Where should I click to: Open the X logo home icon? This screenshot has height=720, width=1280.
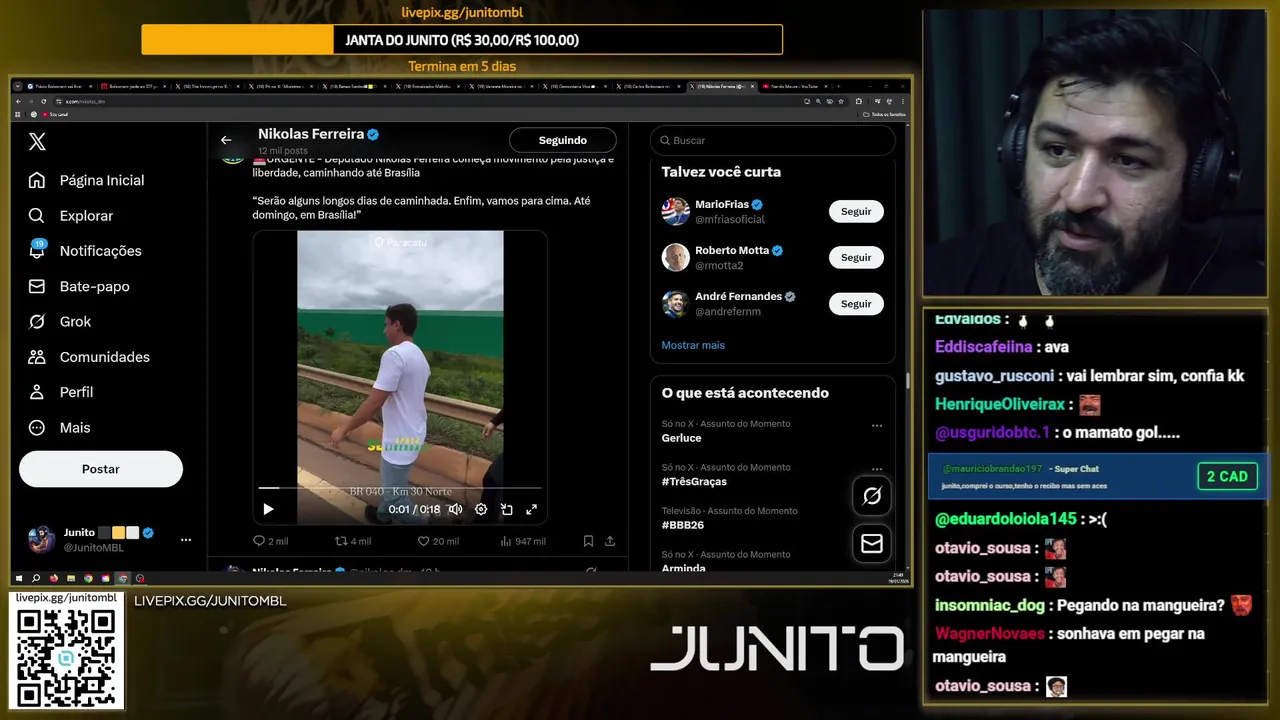pos(37,141)
